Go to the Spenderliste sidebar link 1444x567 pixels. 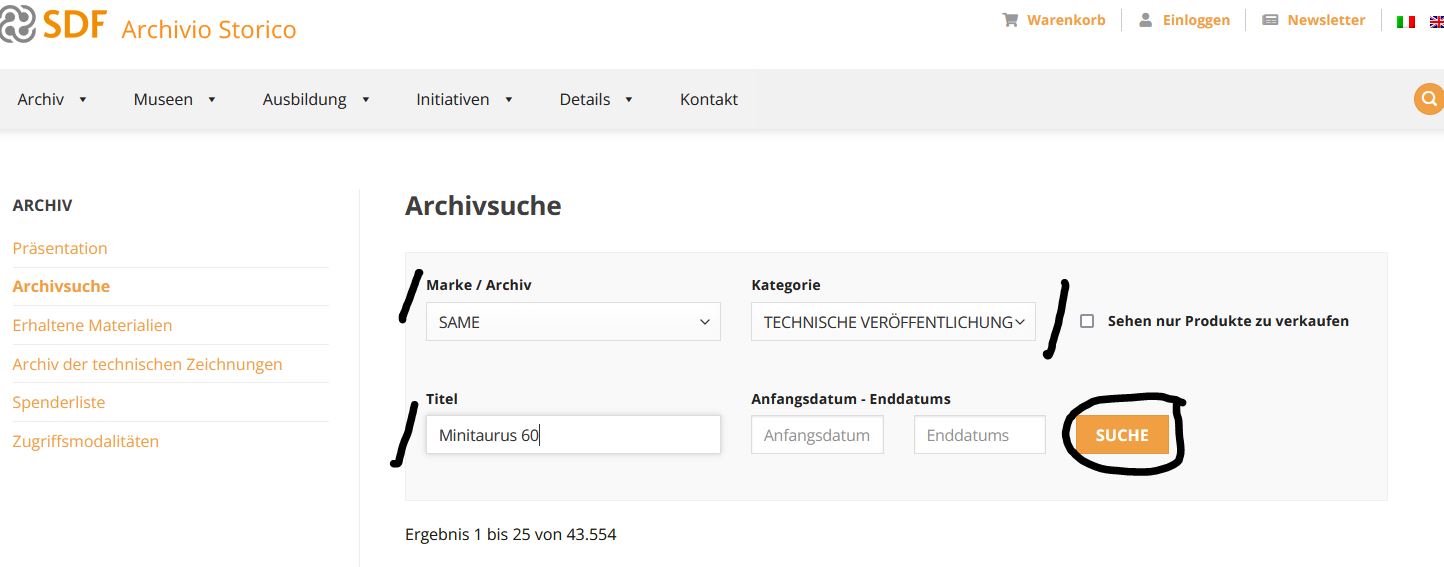[x=58, y=402]
